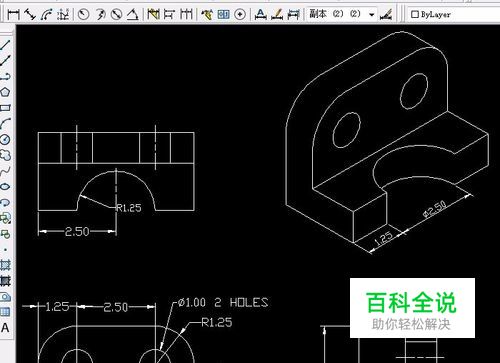Click the Insert Block tool
500x363 pixels.
click(5, 218)
